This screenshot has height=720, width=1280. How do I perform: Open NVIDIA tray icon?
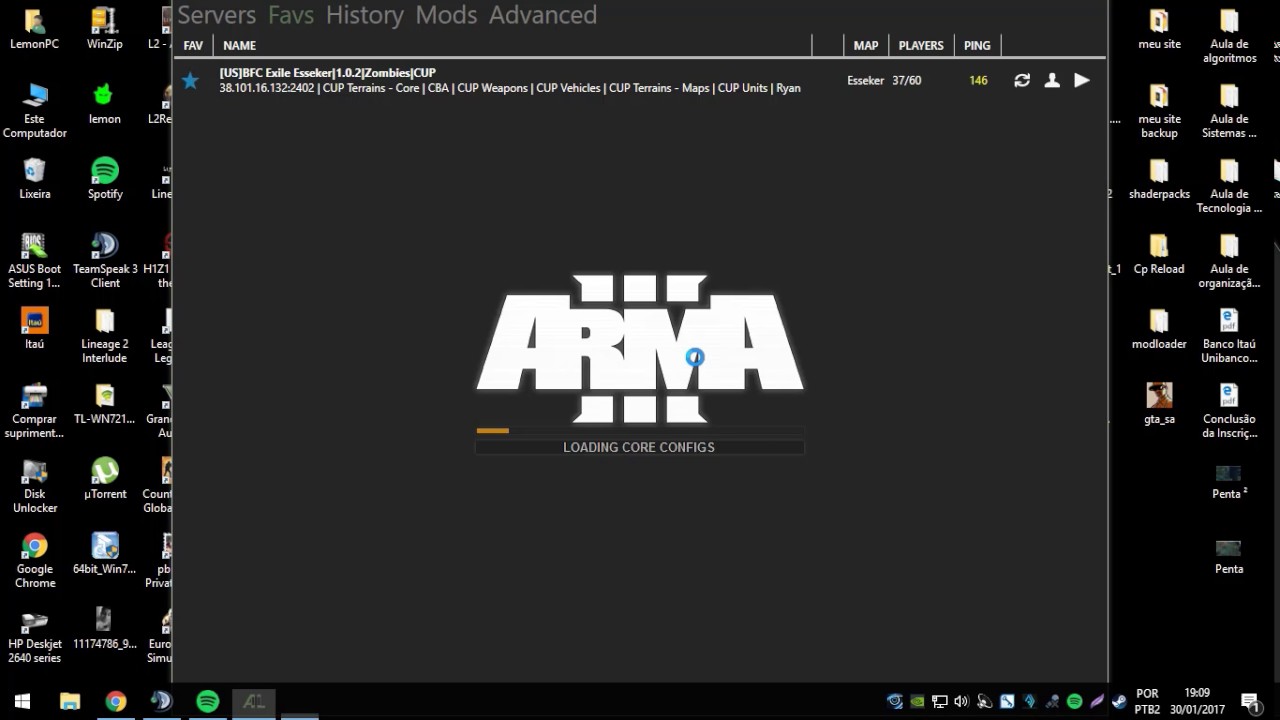tap(917, 702)
